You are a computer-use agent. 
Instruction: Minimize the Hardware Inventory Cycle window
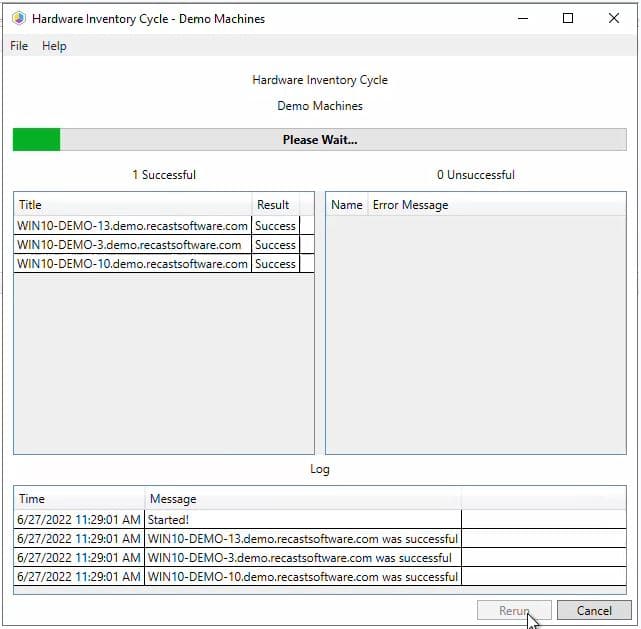pyautogui.click(x=522, y=18)
